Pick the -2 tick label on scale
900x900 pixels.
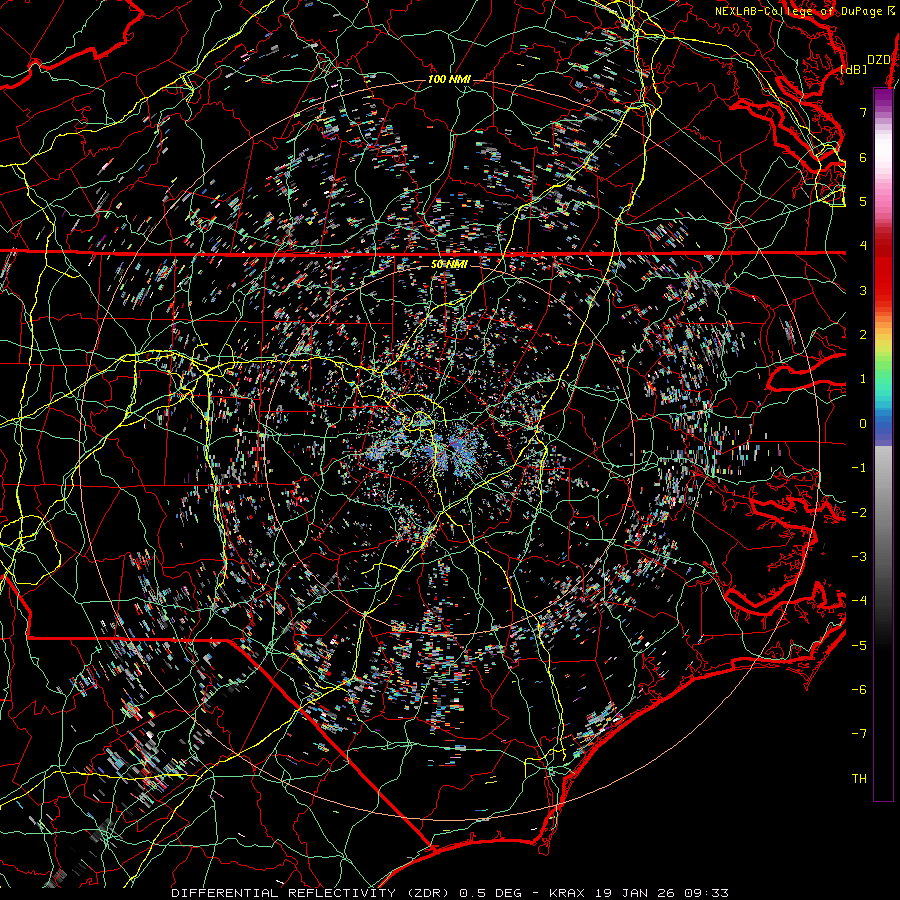[859, 513]
